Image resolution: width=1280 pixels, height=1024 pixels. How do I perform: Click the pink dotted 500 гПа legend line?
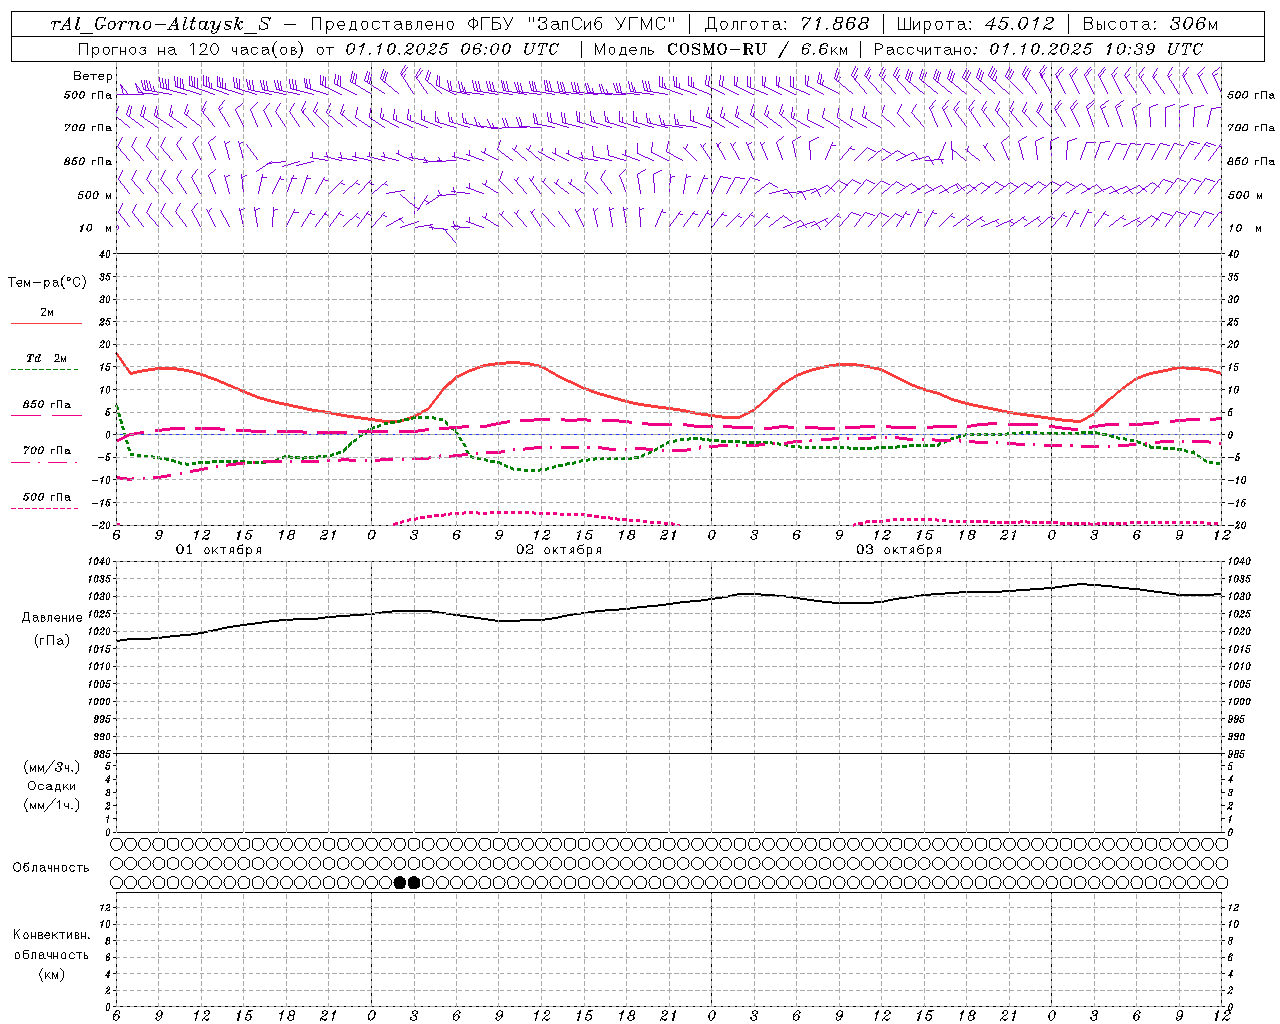pos(45,509)
